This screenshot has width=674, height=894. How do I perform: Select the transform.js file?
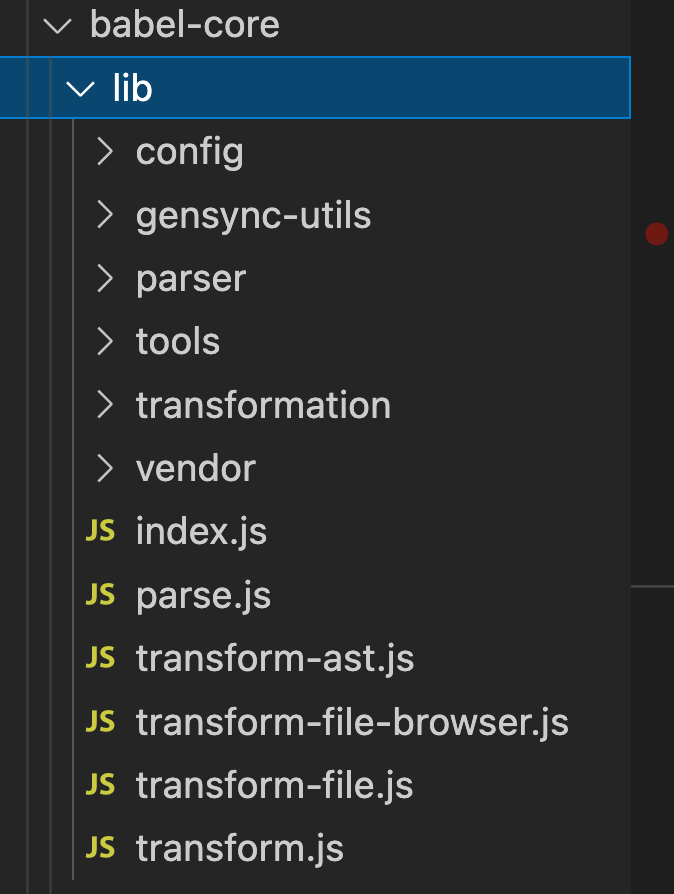tap(239, 848)
